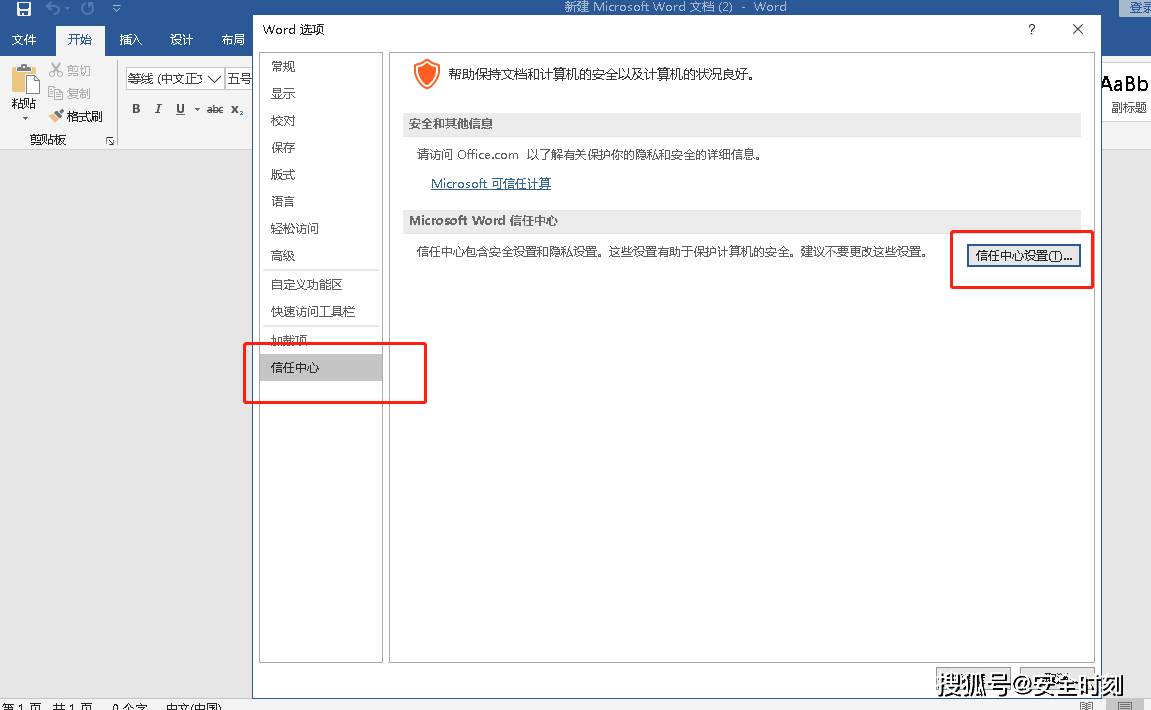Click the Save icon in the title bar
1151x710 pixels.
click(x=23, y=9)
